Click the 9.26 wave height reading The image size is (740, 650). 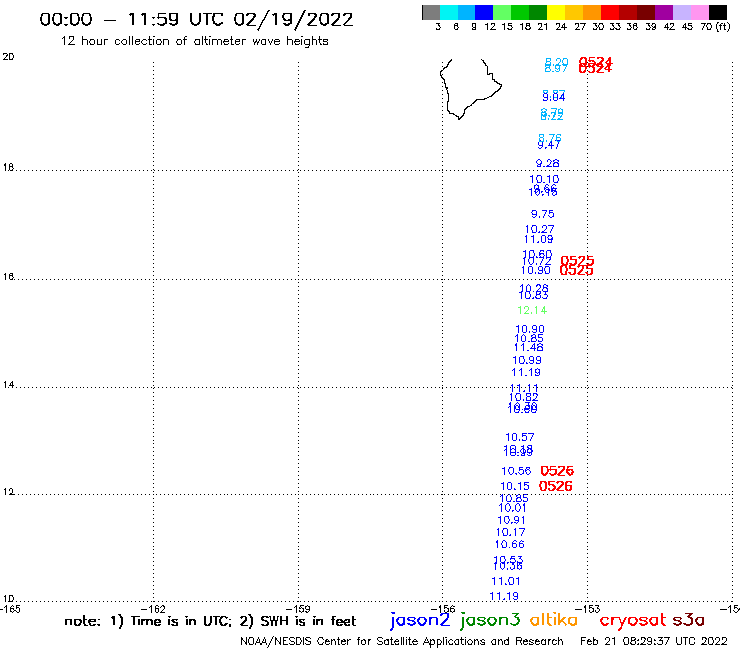coord(547,163)
